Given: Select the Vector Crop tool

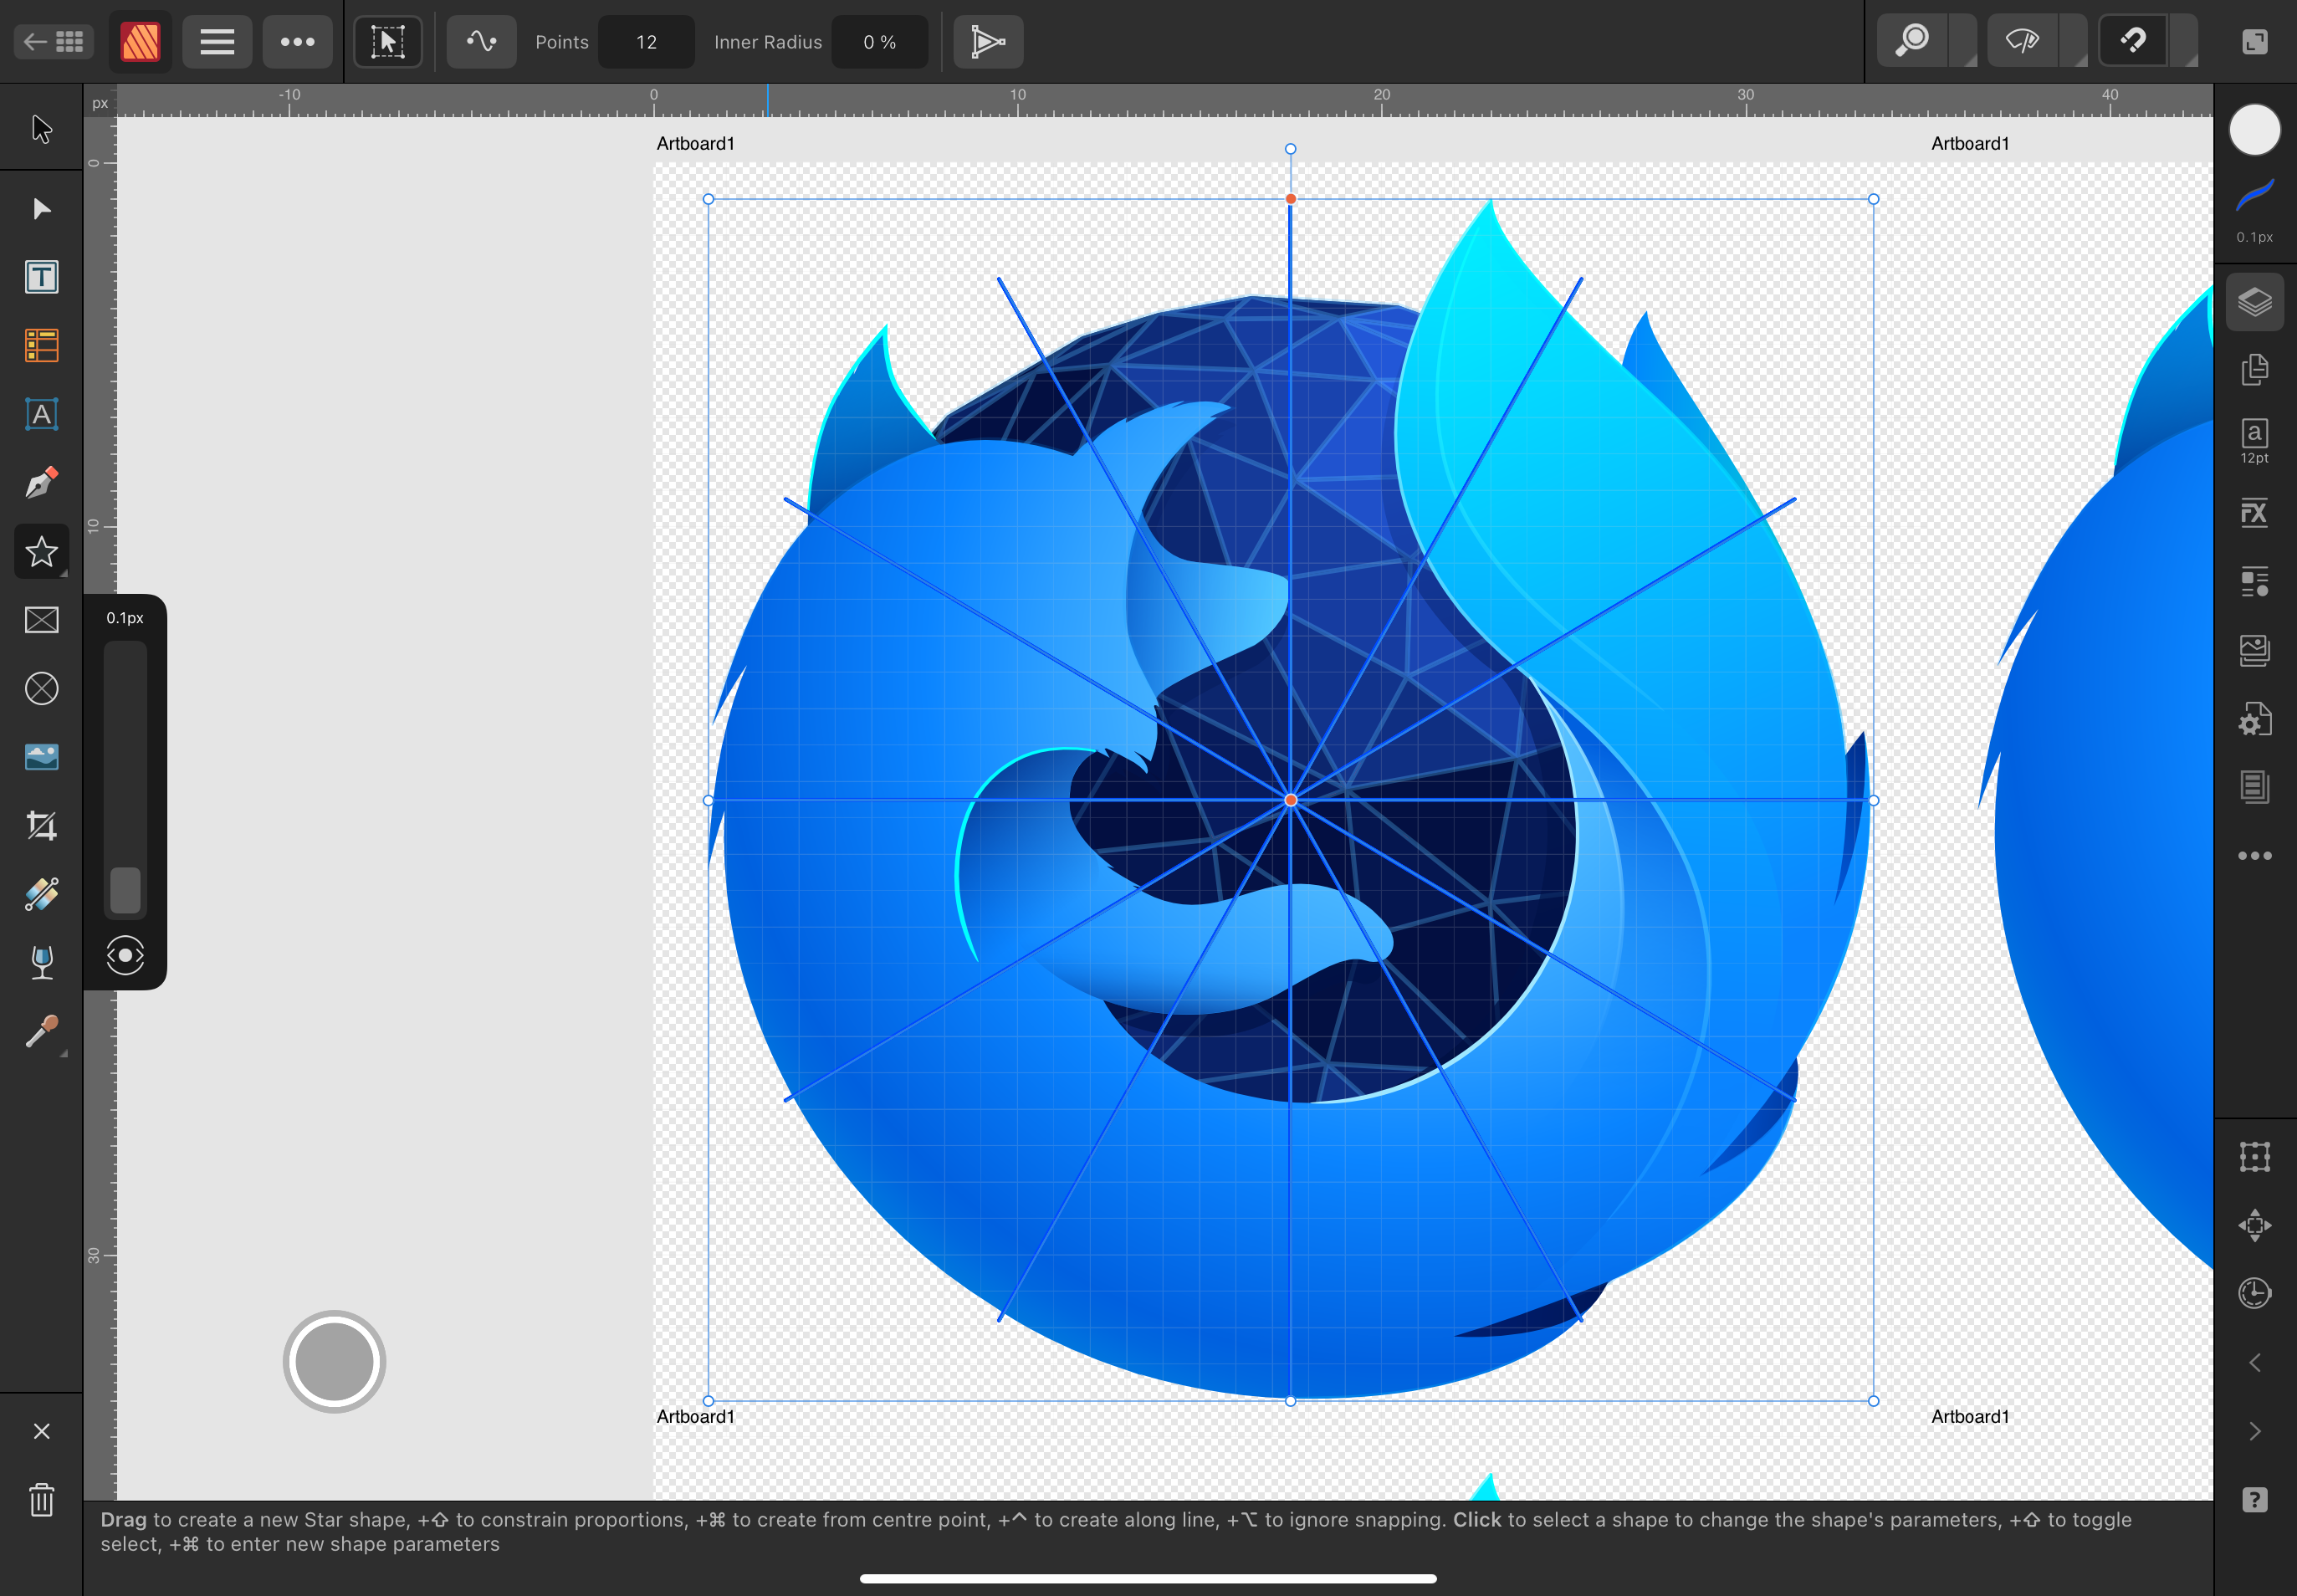Looking at the screenshot, I should 41,825.
